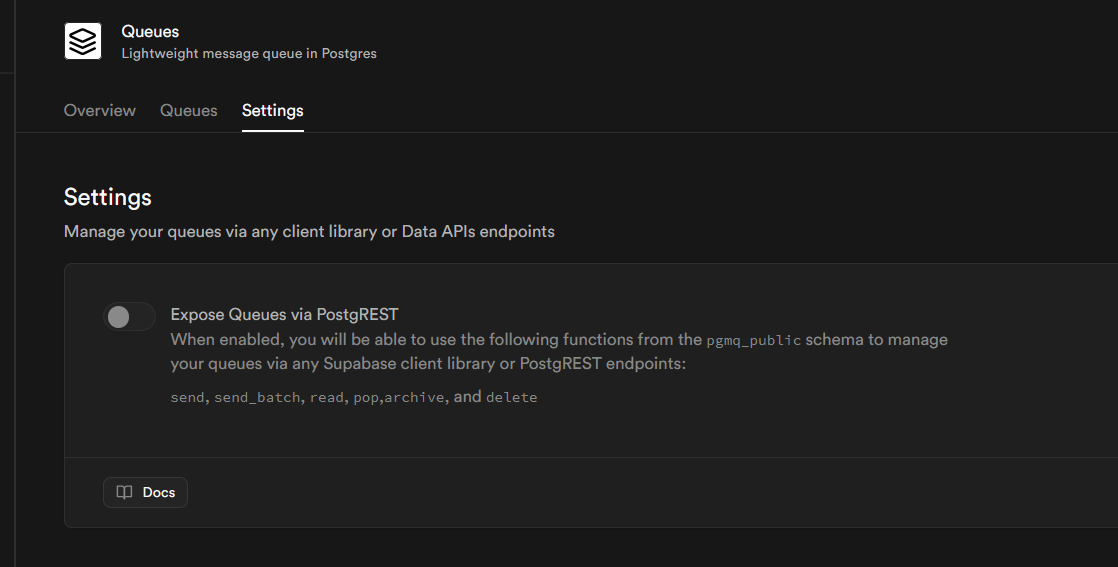Enable the Expose Queues via PostgREST switch
Viewport: 1118px width, 567px height.
(129, 317)
